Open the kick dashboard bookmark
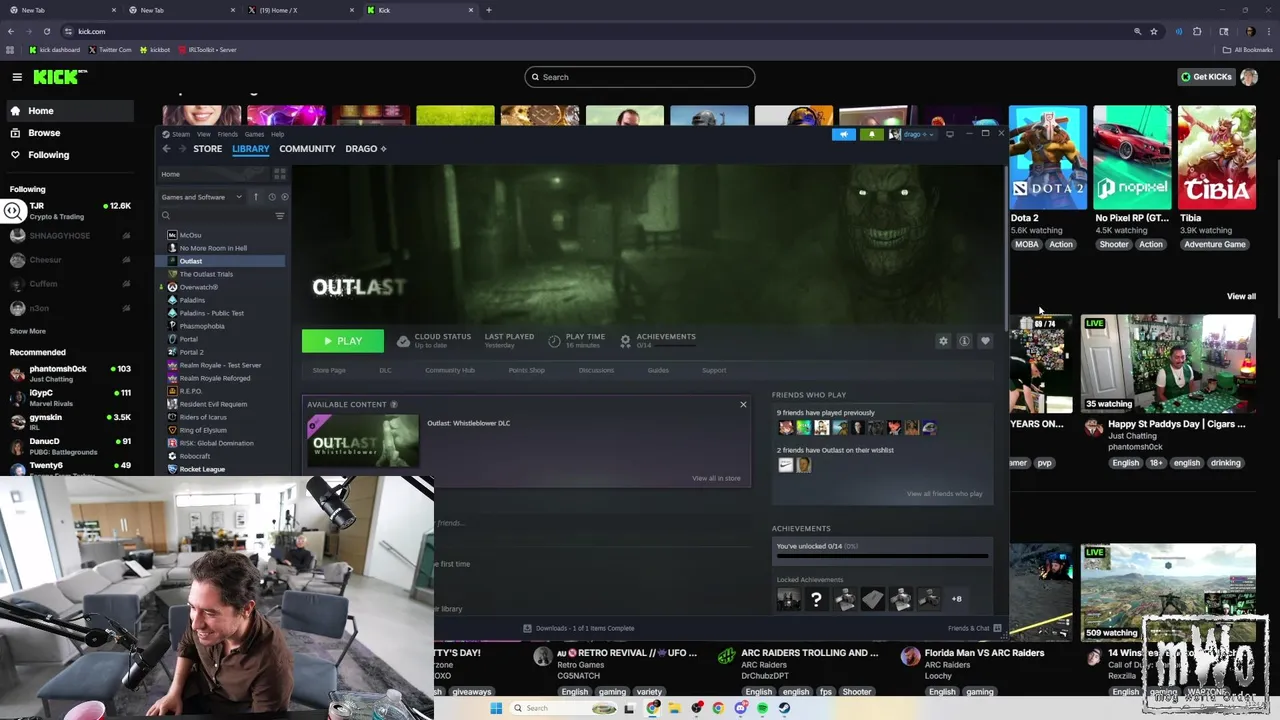 coord(54,49)
